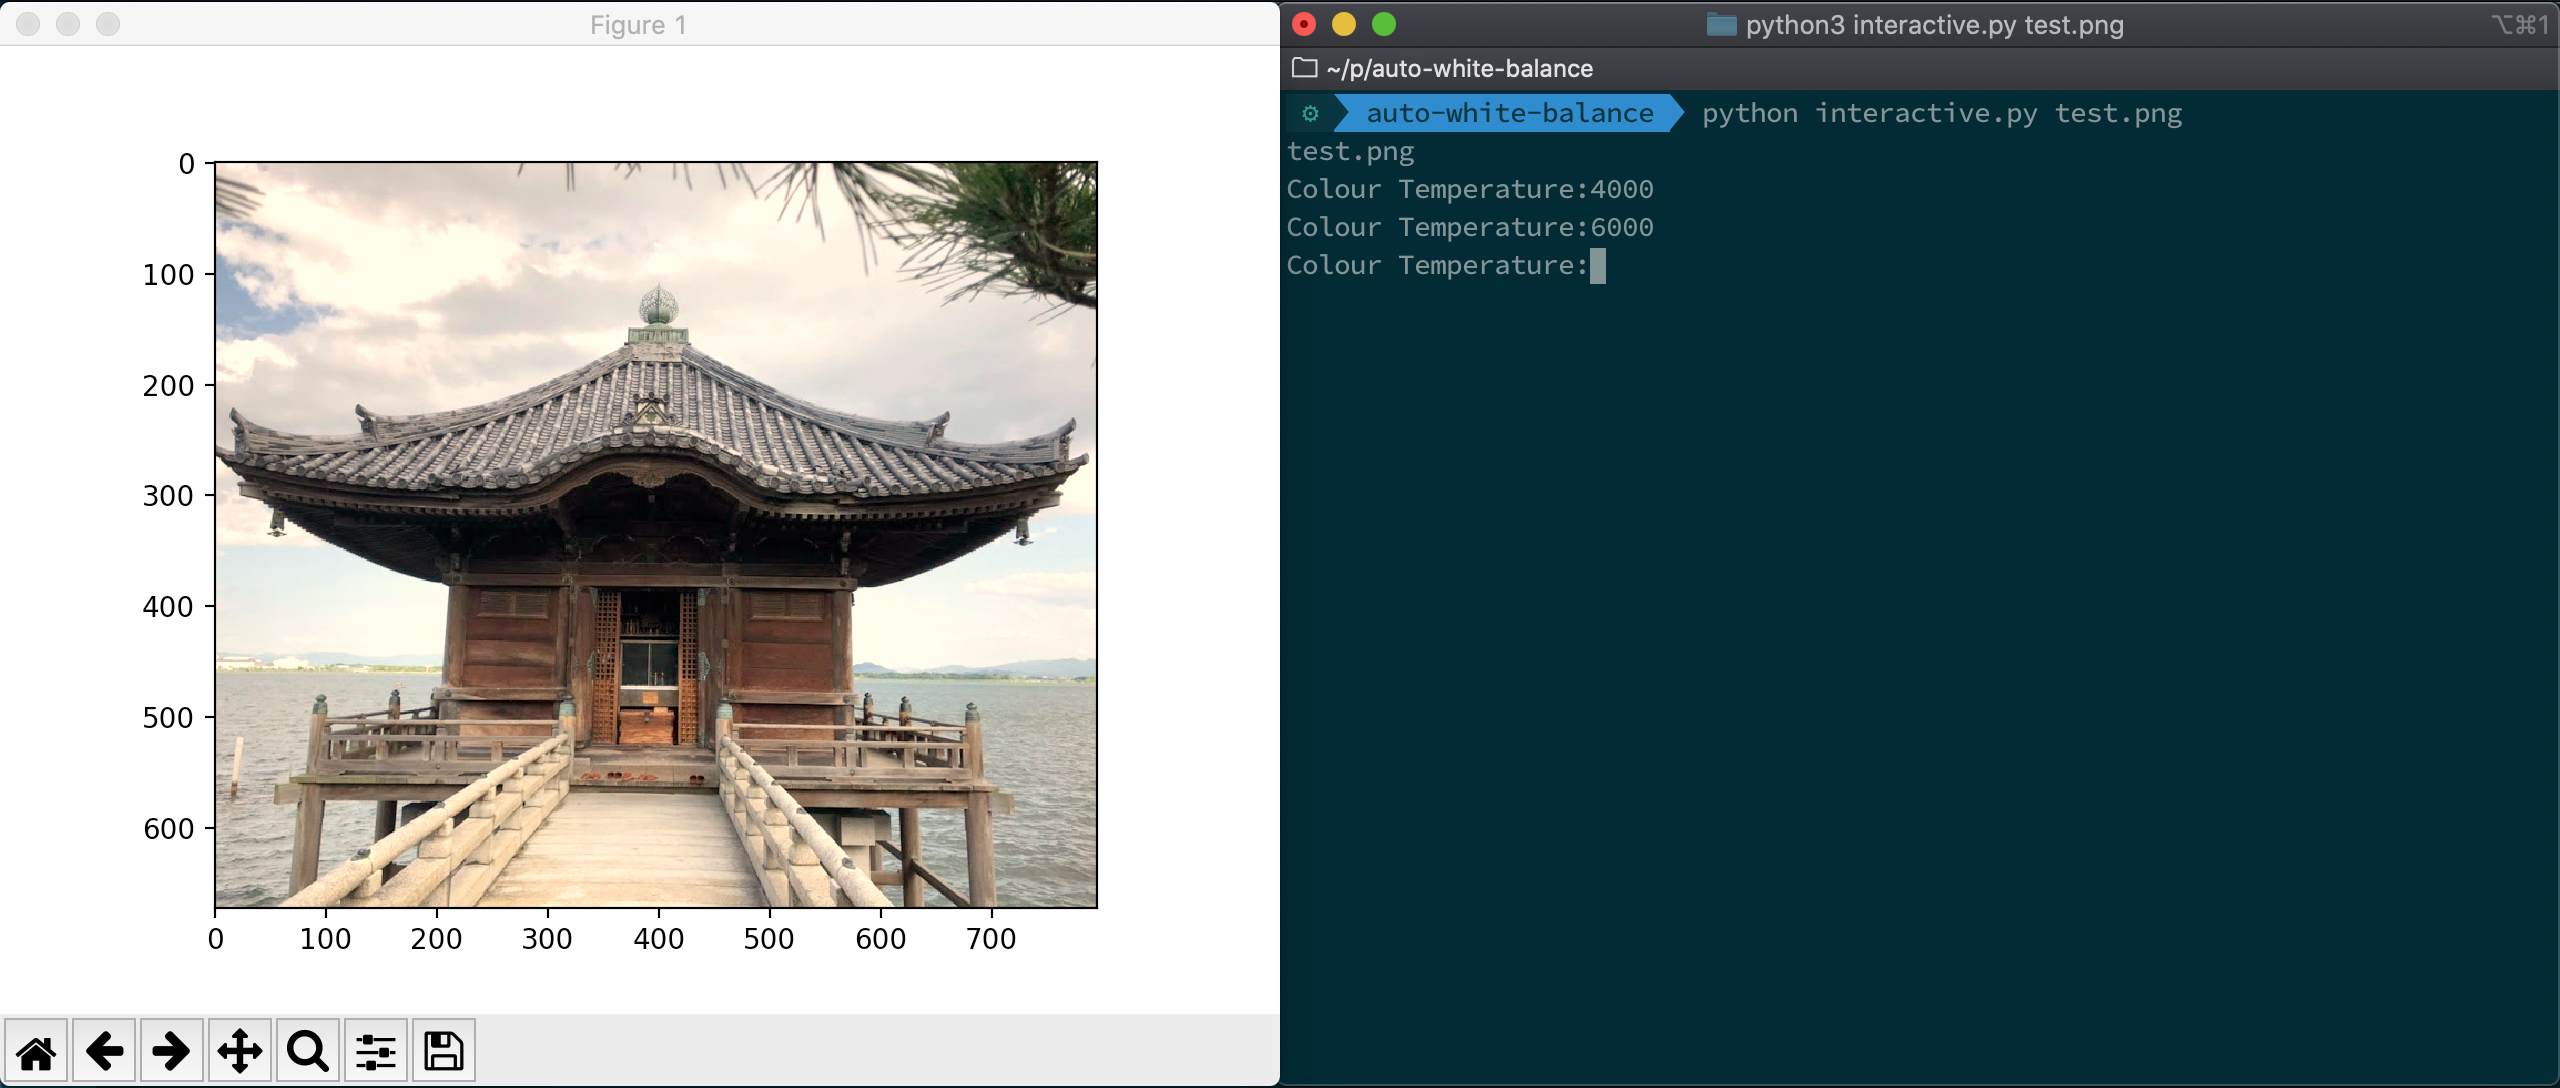Click the auto-white-balance prompt segment
Screen dimensions: 2560x1088
[x=1509, y=114]
